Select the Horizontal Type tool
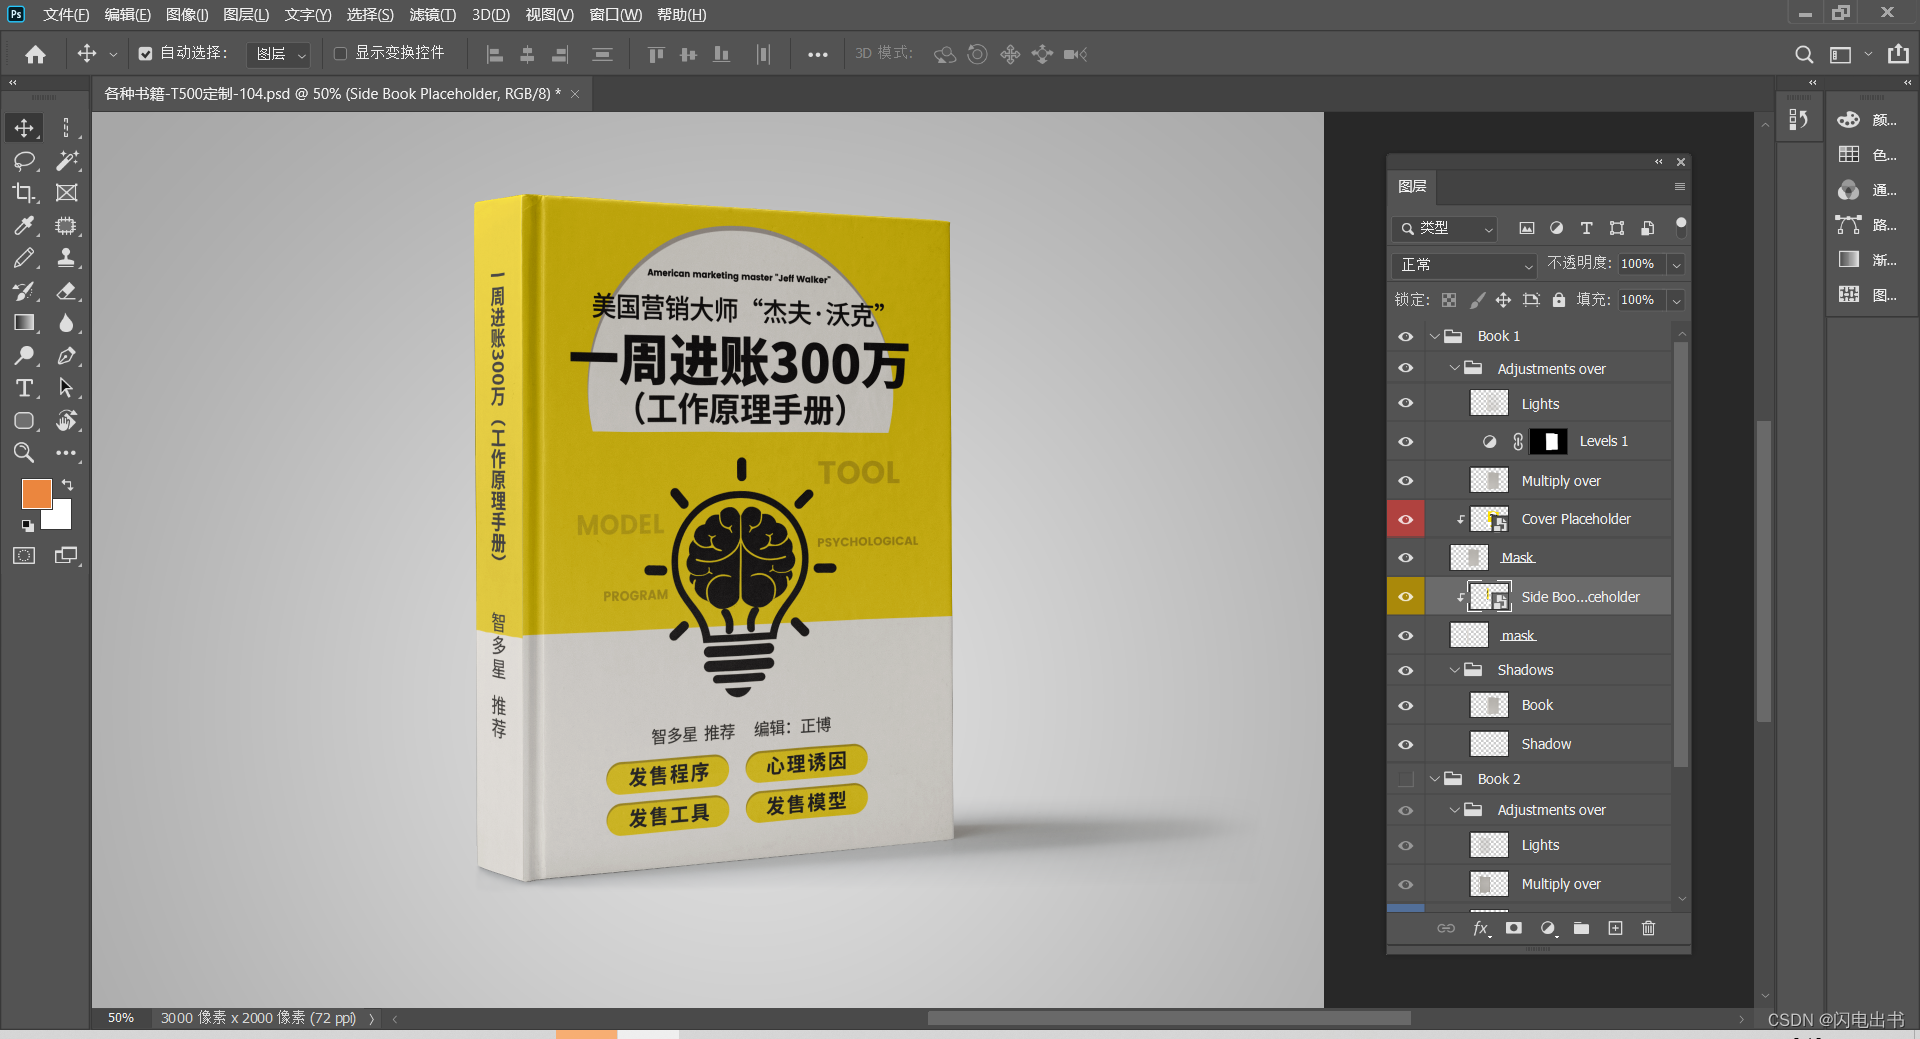 click(x=24, y=388)
